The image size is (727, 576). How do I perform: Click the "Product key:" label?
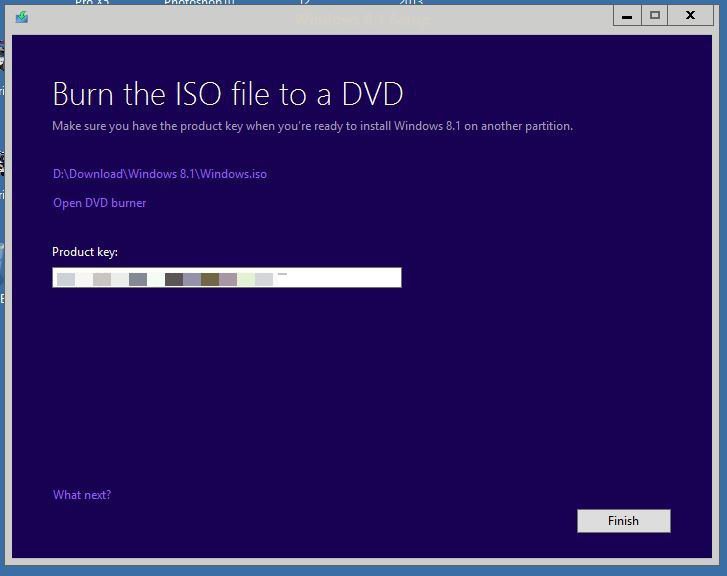(x=85, y=252)
